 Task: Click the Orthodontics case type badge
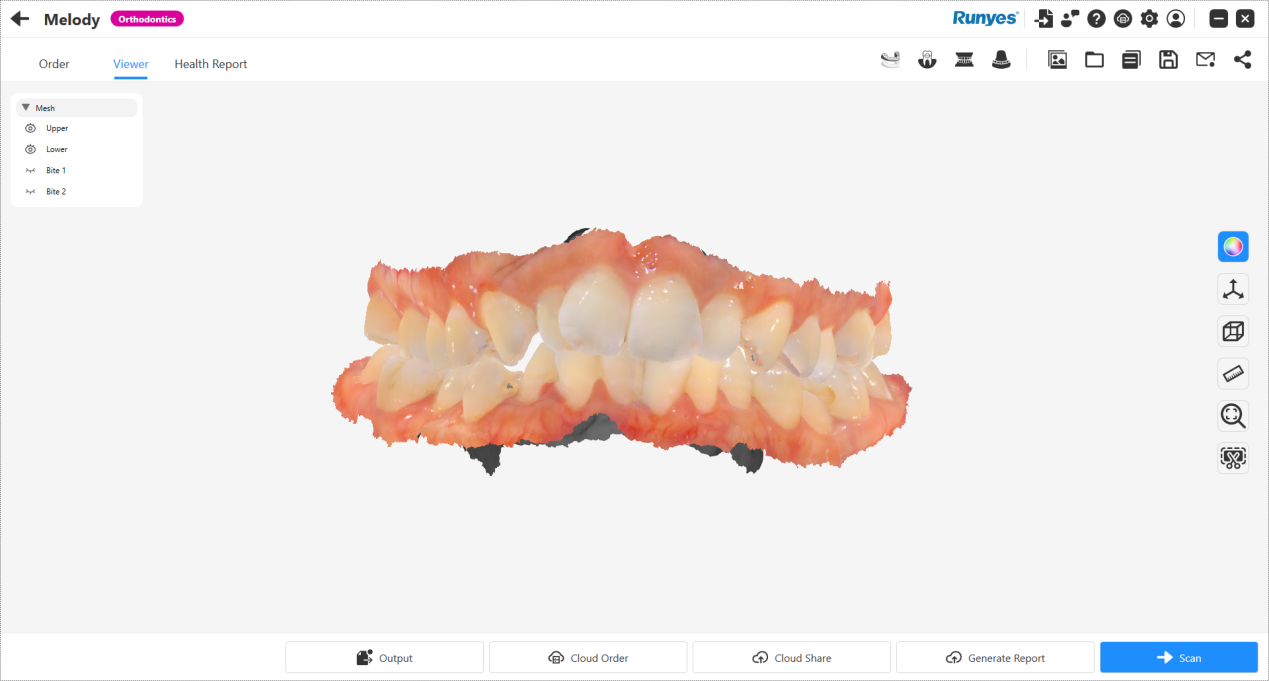[x=147, y=19]
